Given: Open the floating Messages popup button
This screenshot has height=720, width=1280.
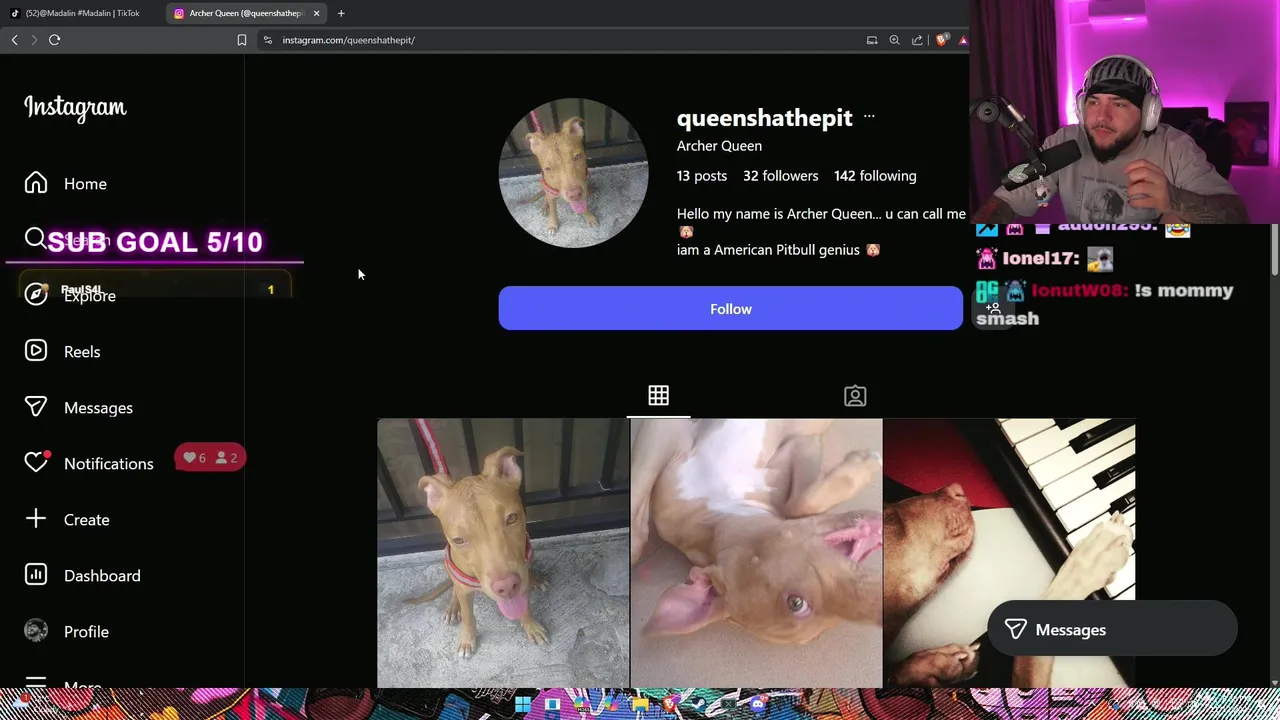Looking at the screenshot, I should point(1112,629).
